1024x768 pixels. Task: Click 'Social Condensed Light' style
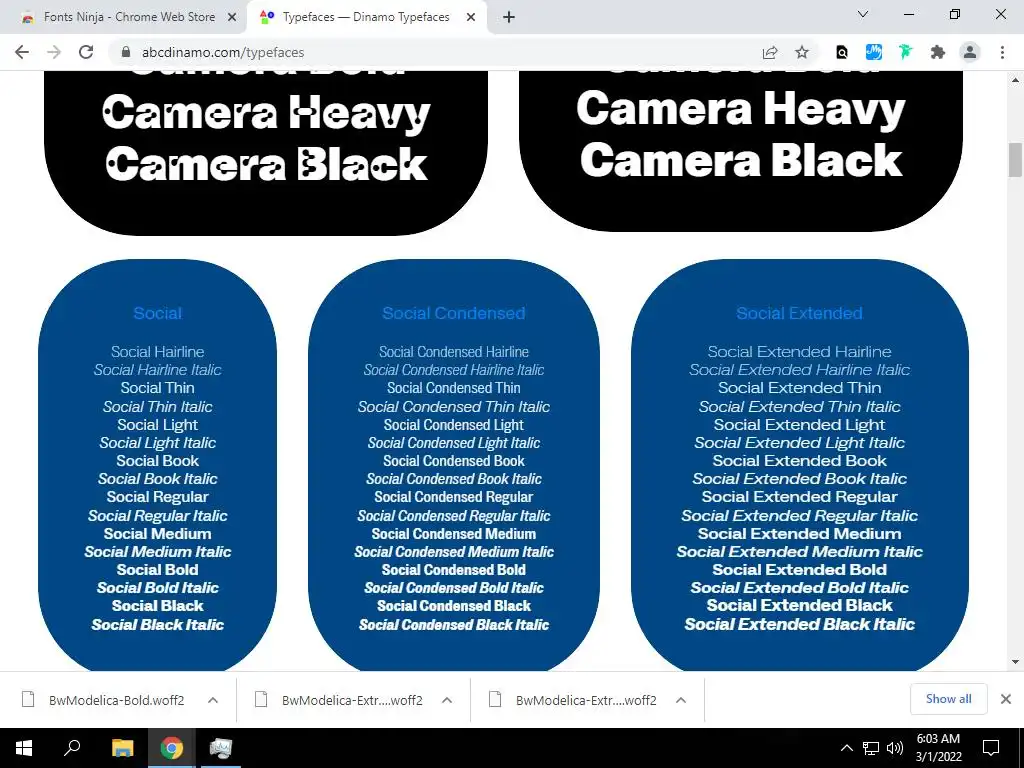click(454, 424)
